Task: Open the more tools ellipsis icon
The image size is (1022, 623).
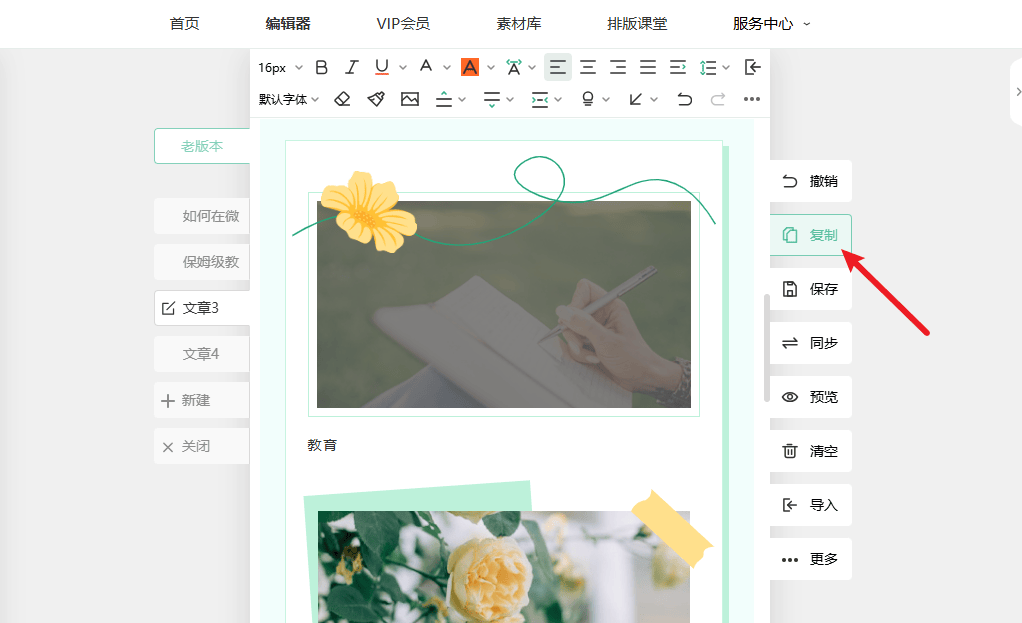Action: coord(752,99)
